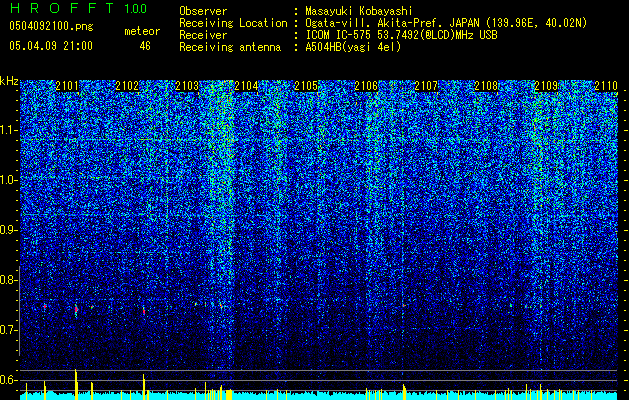This screenshot has width=629, height=400.
Task: Click the tallest yellow signal spike under 2101
Action: tap(75, 384)
